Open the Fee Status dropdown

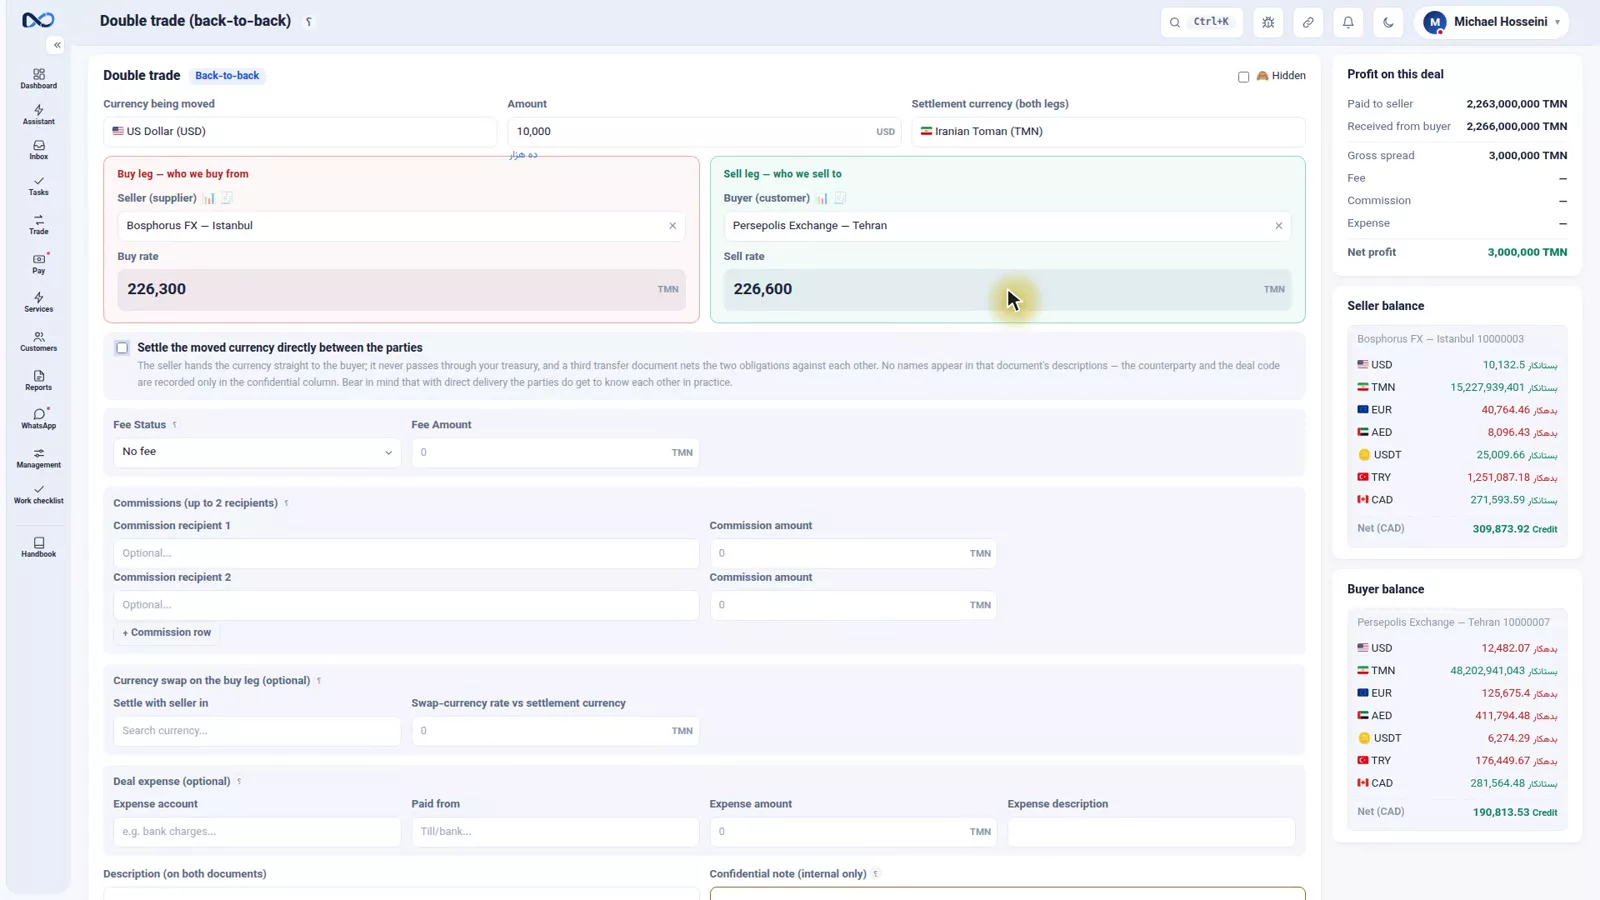click(257, 452)
